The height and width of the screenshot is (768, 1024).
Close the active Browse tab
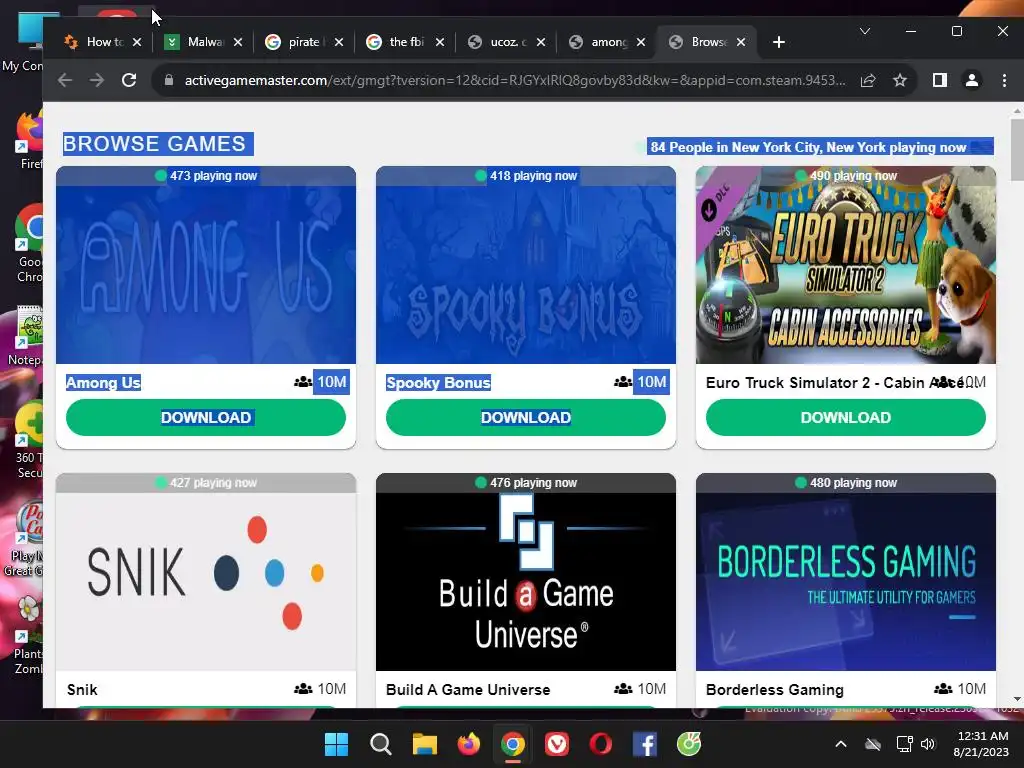click(x=741, y=42)
